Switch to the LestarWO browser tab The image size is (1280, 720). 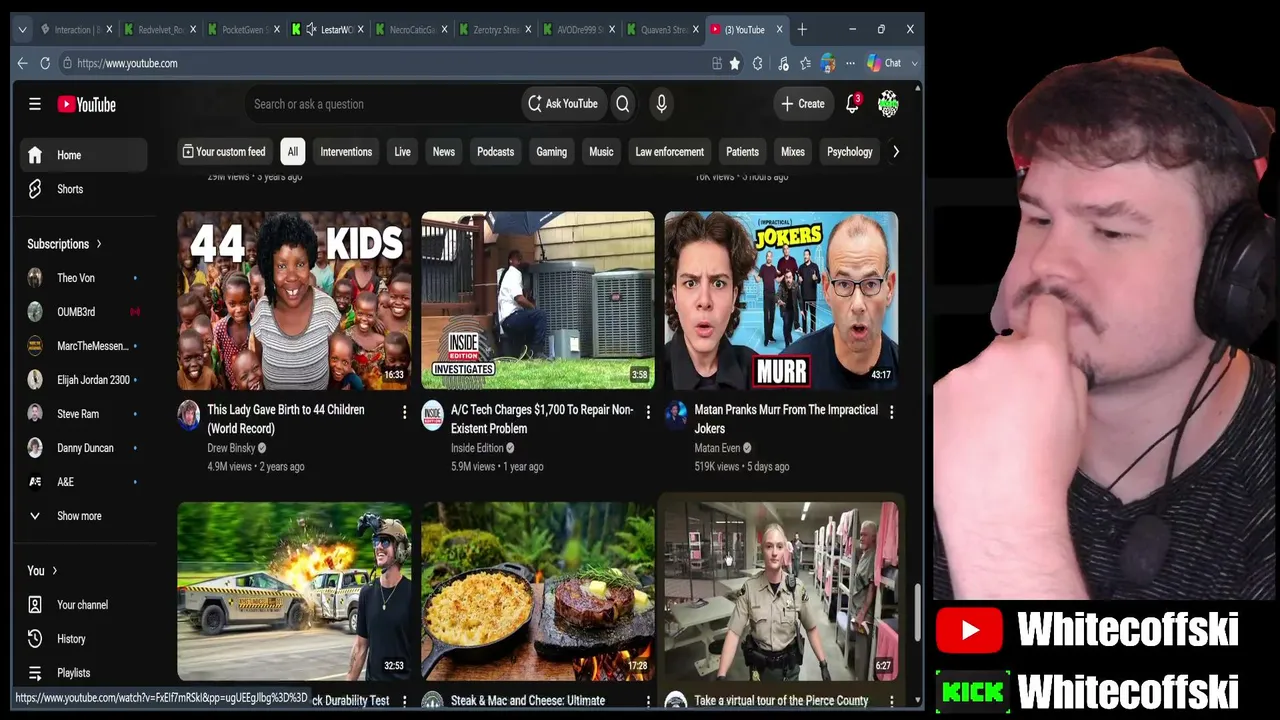326,30
